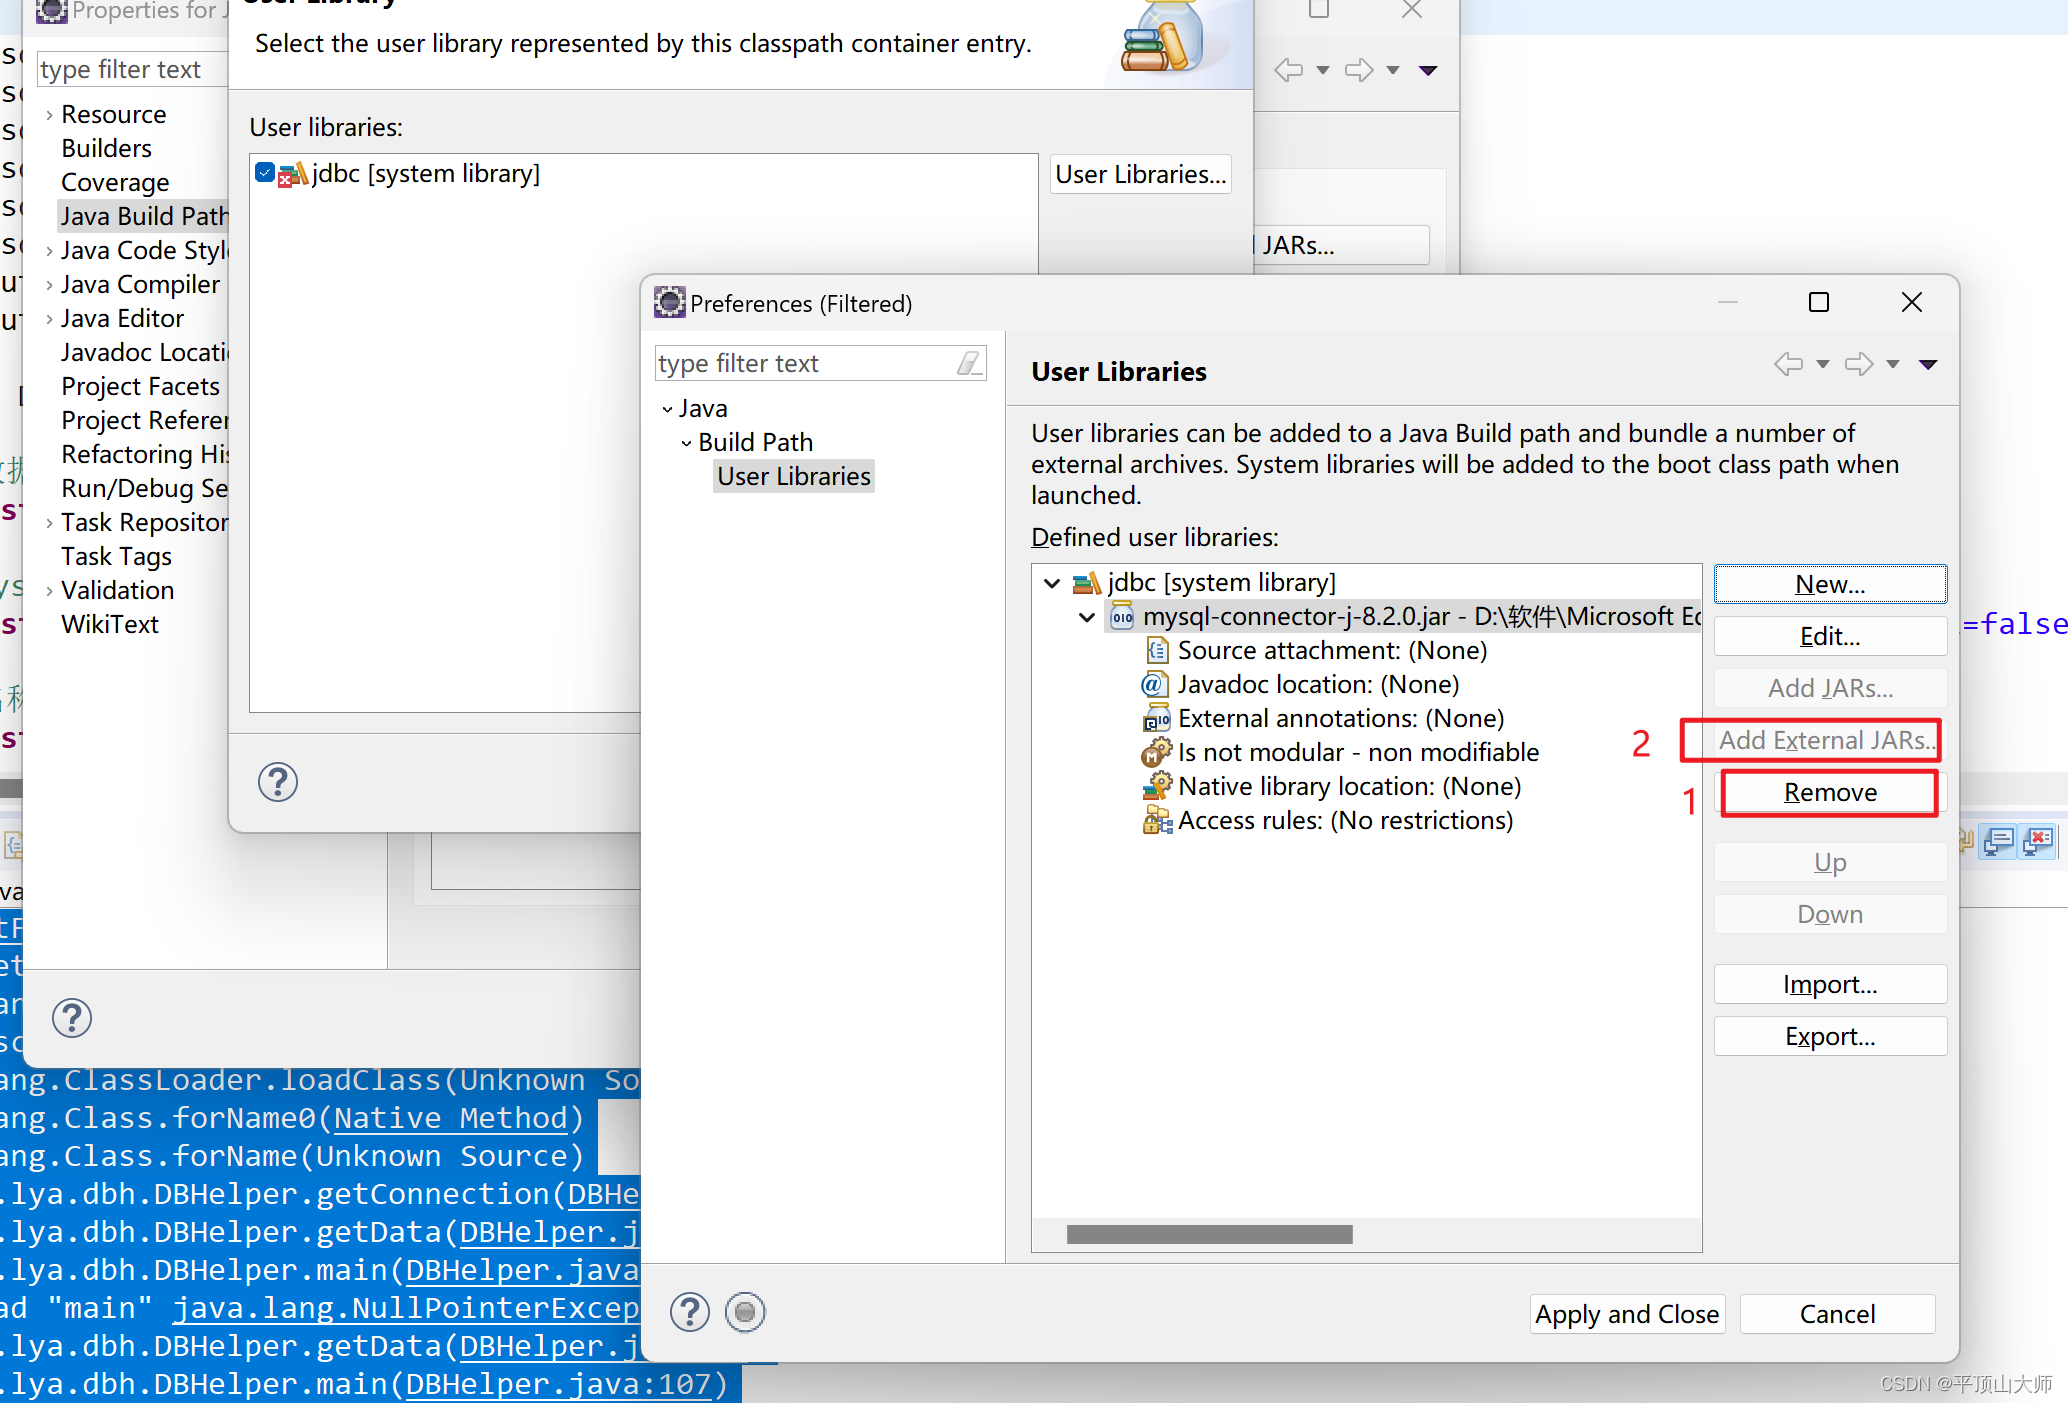Viewport: 2068px width, 1403px height.
Task: Click the Javadoc location icon for mysql-connector
Action: 1155,684
